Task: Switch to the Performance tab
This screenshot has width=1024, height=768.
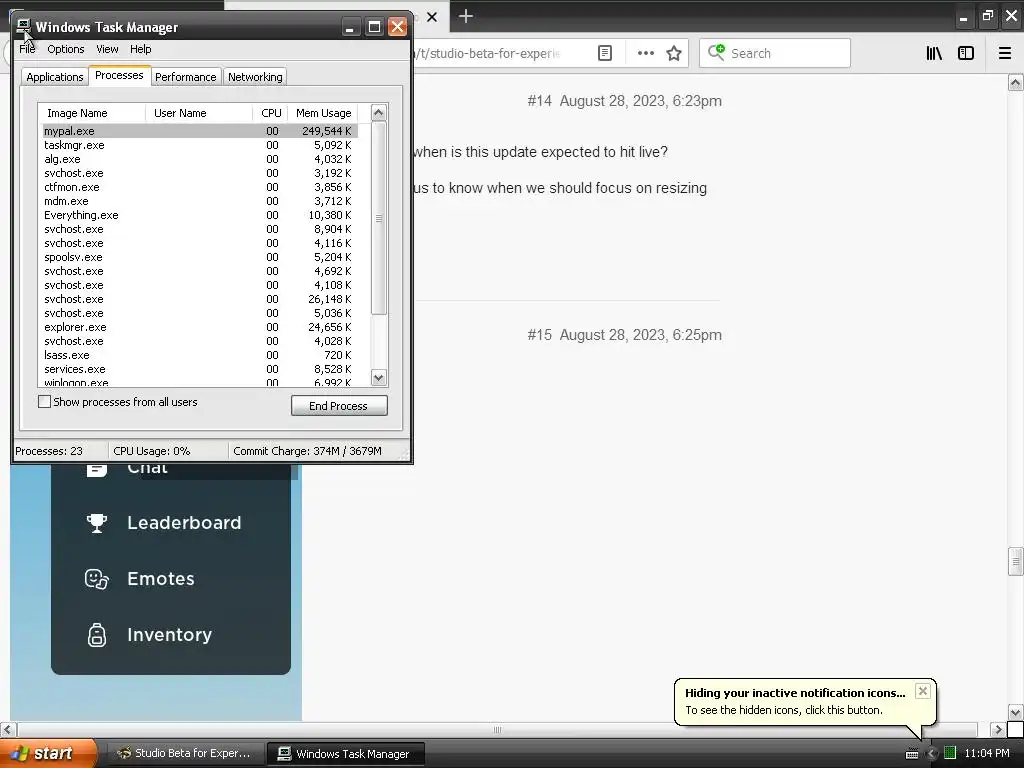Action: pos(185,76)
